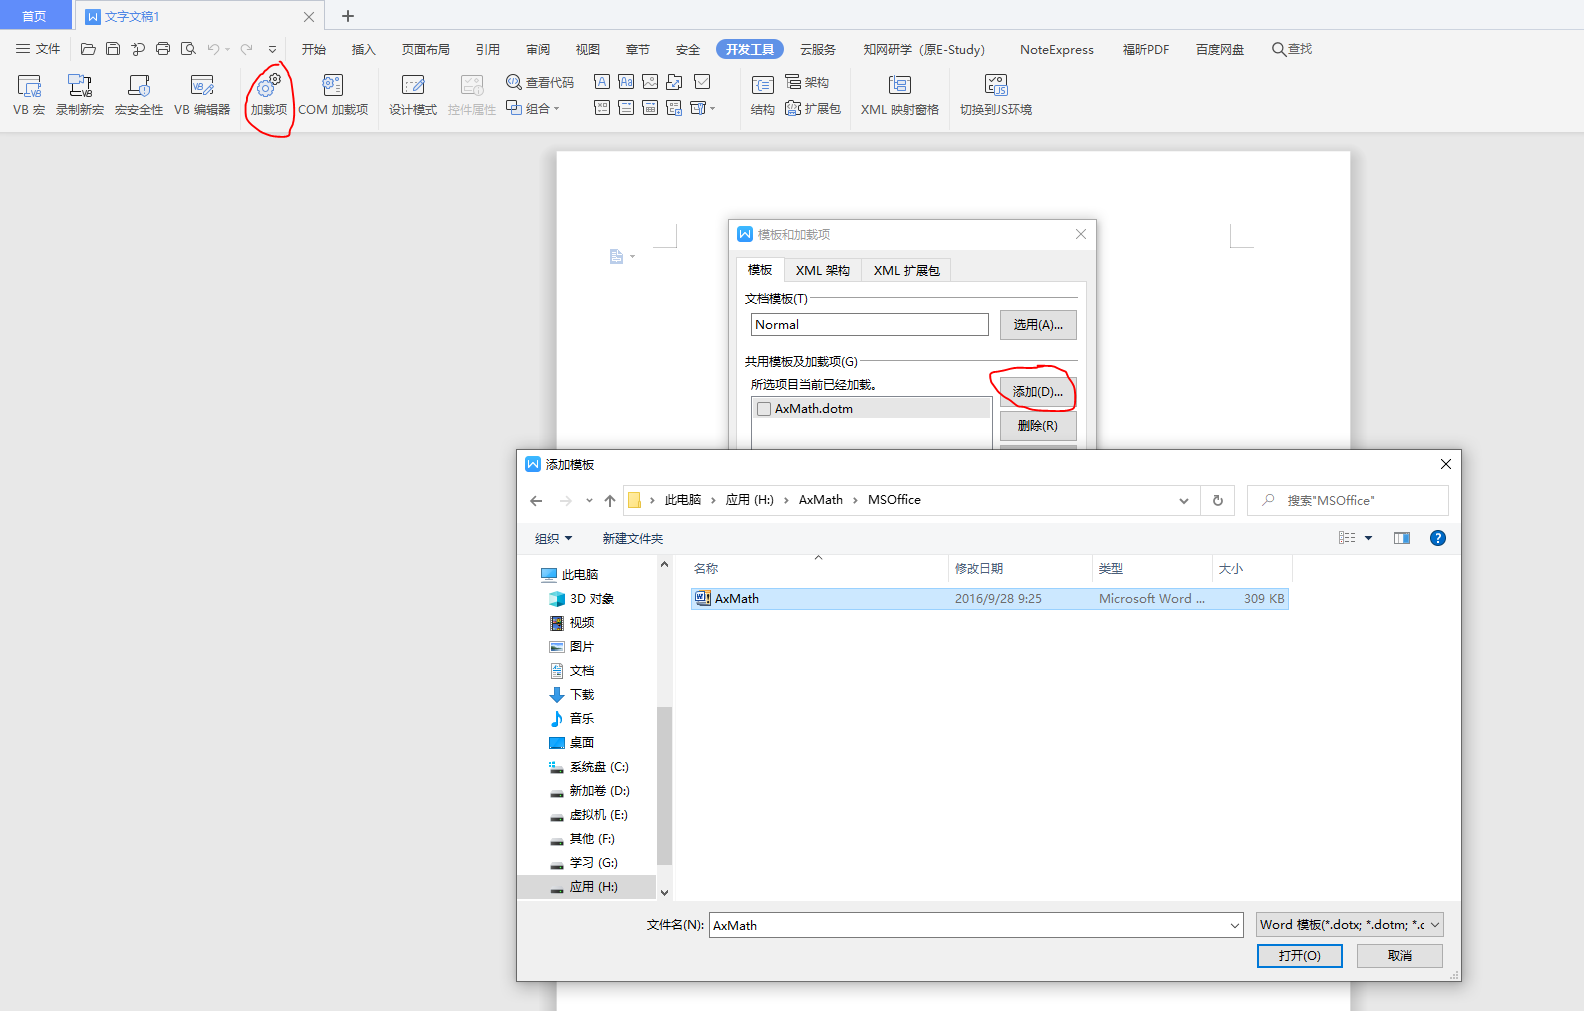Viewport: 1584px width, 1011px height.
Task: Select the XML 扩展包 dialog tab
Action: pyautogui.click(x=906, y=270)
